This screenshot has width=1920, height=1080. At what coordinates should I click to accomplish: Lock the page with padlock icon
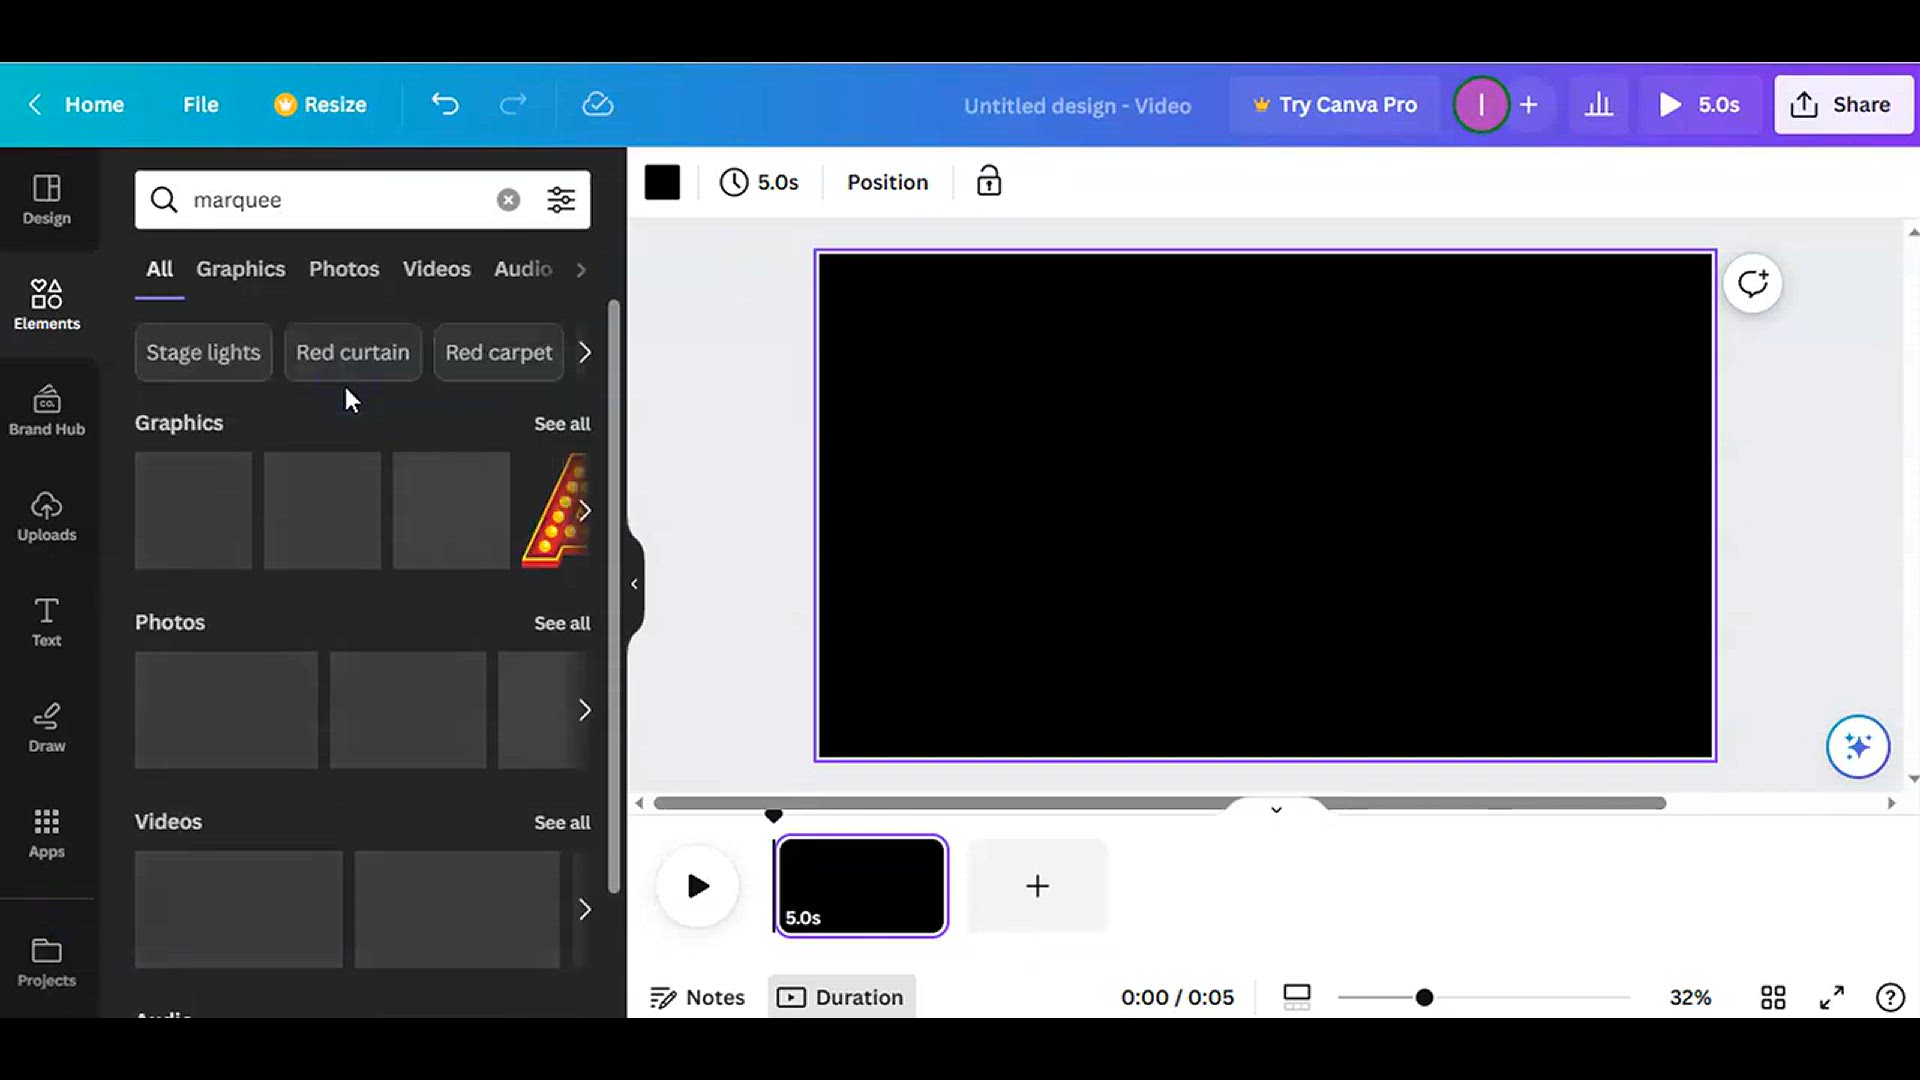tap(989, 181)
